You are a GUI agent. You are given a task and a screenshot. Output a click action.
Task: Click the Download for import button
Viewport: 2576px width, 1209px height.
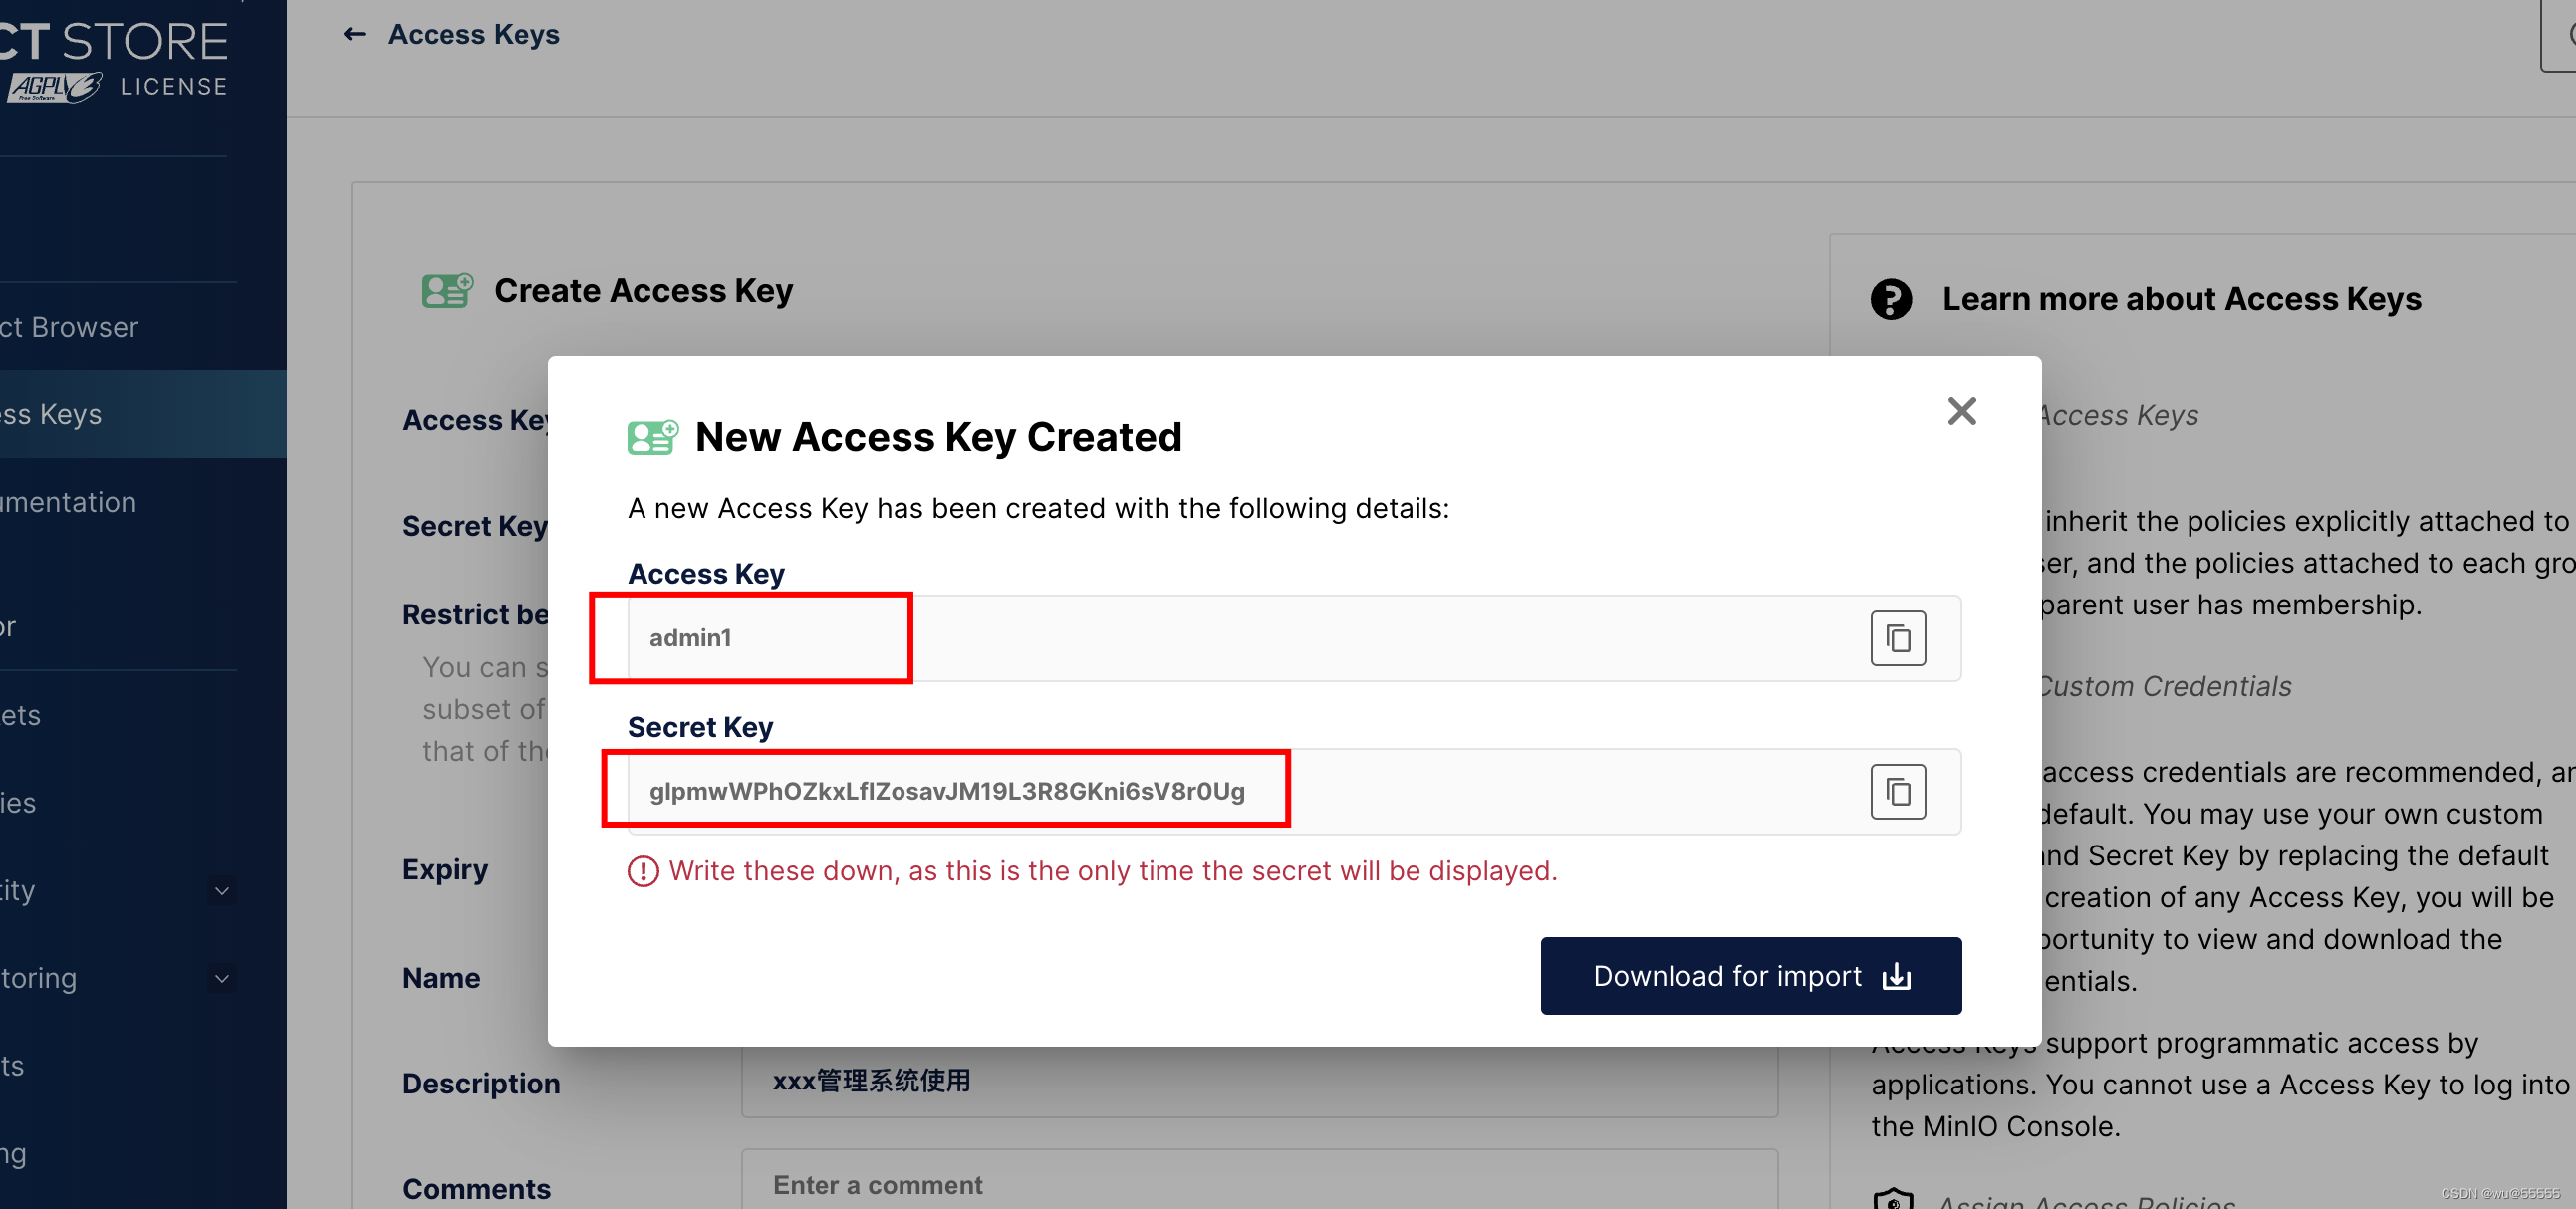pos(1751,974)
